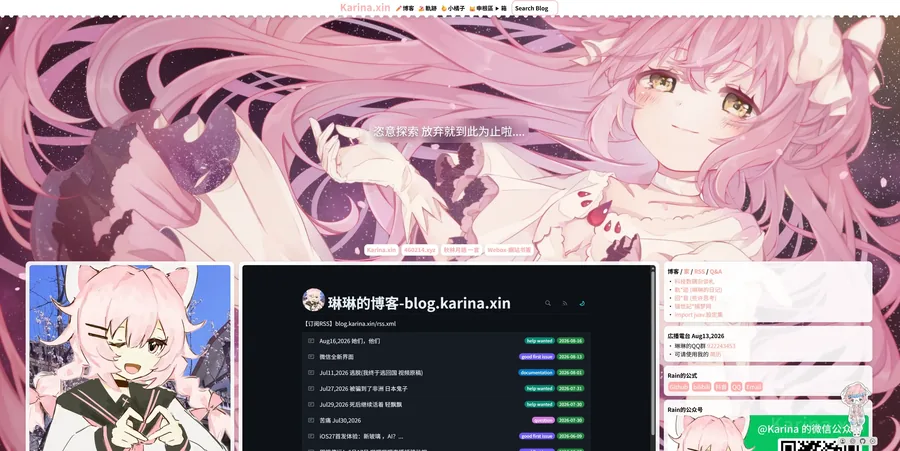This screenshot has width=900, height=451.
Task: Click the Karina.xin pink pill link
Action: [x=381, y=250]
